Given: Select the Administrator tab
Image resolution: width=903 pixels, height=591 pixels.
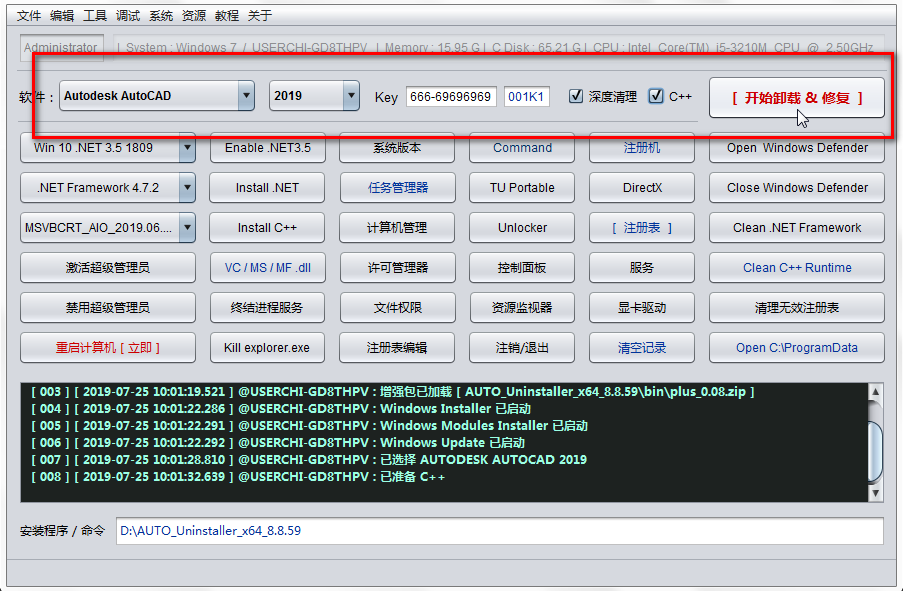Looking at the screenshot, I should pos(61,47).
